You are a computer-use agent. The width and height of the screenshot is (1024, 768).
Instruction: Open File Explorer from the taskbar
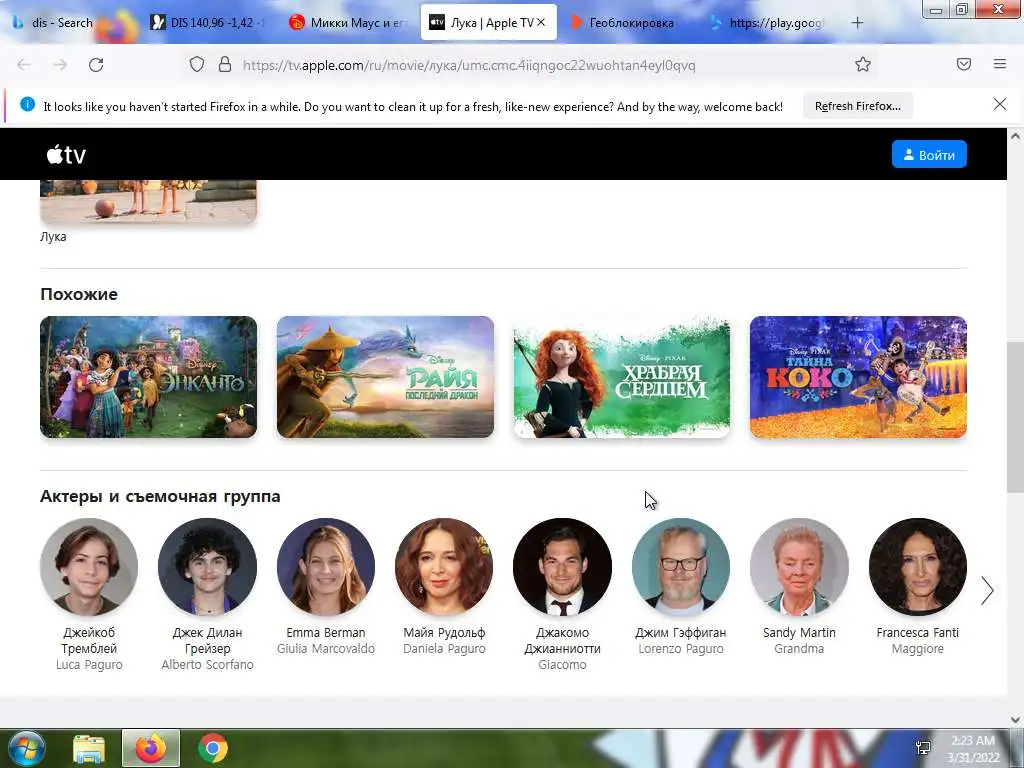89,749
